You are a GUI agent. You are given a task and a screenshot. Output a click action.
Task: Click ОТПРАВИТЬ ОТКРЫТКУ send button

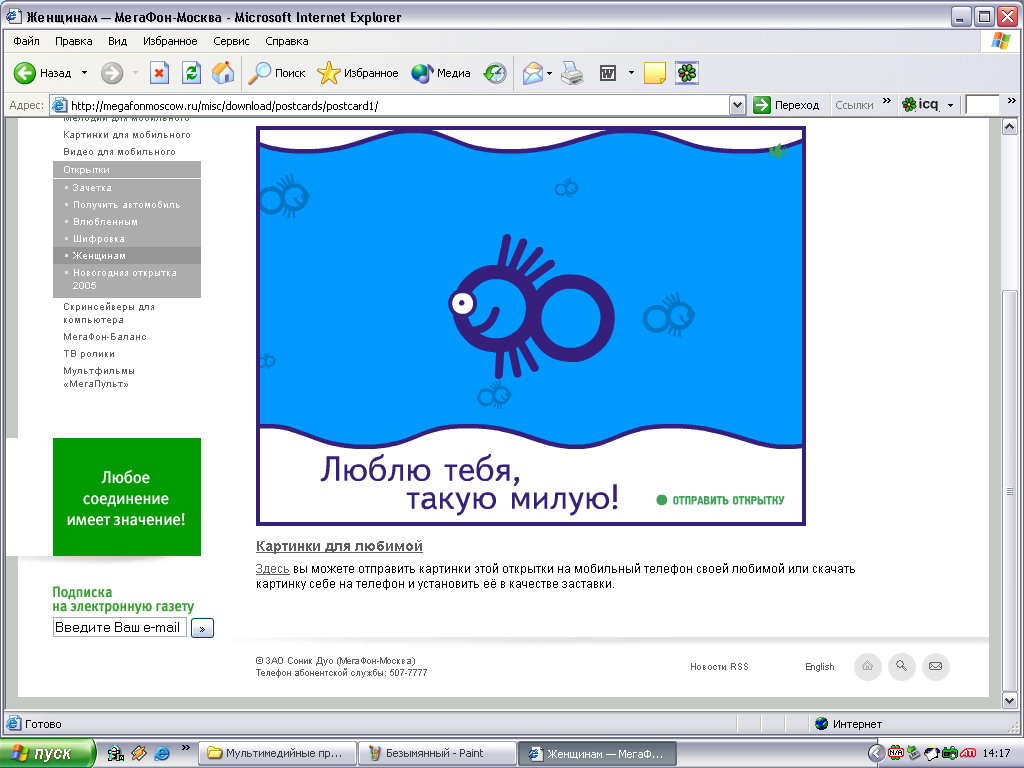(720, 500)
